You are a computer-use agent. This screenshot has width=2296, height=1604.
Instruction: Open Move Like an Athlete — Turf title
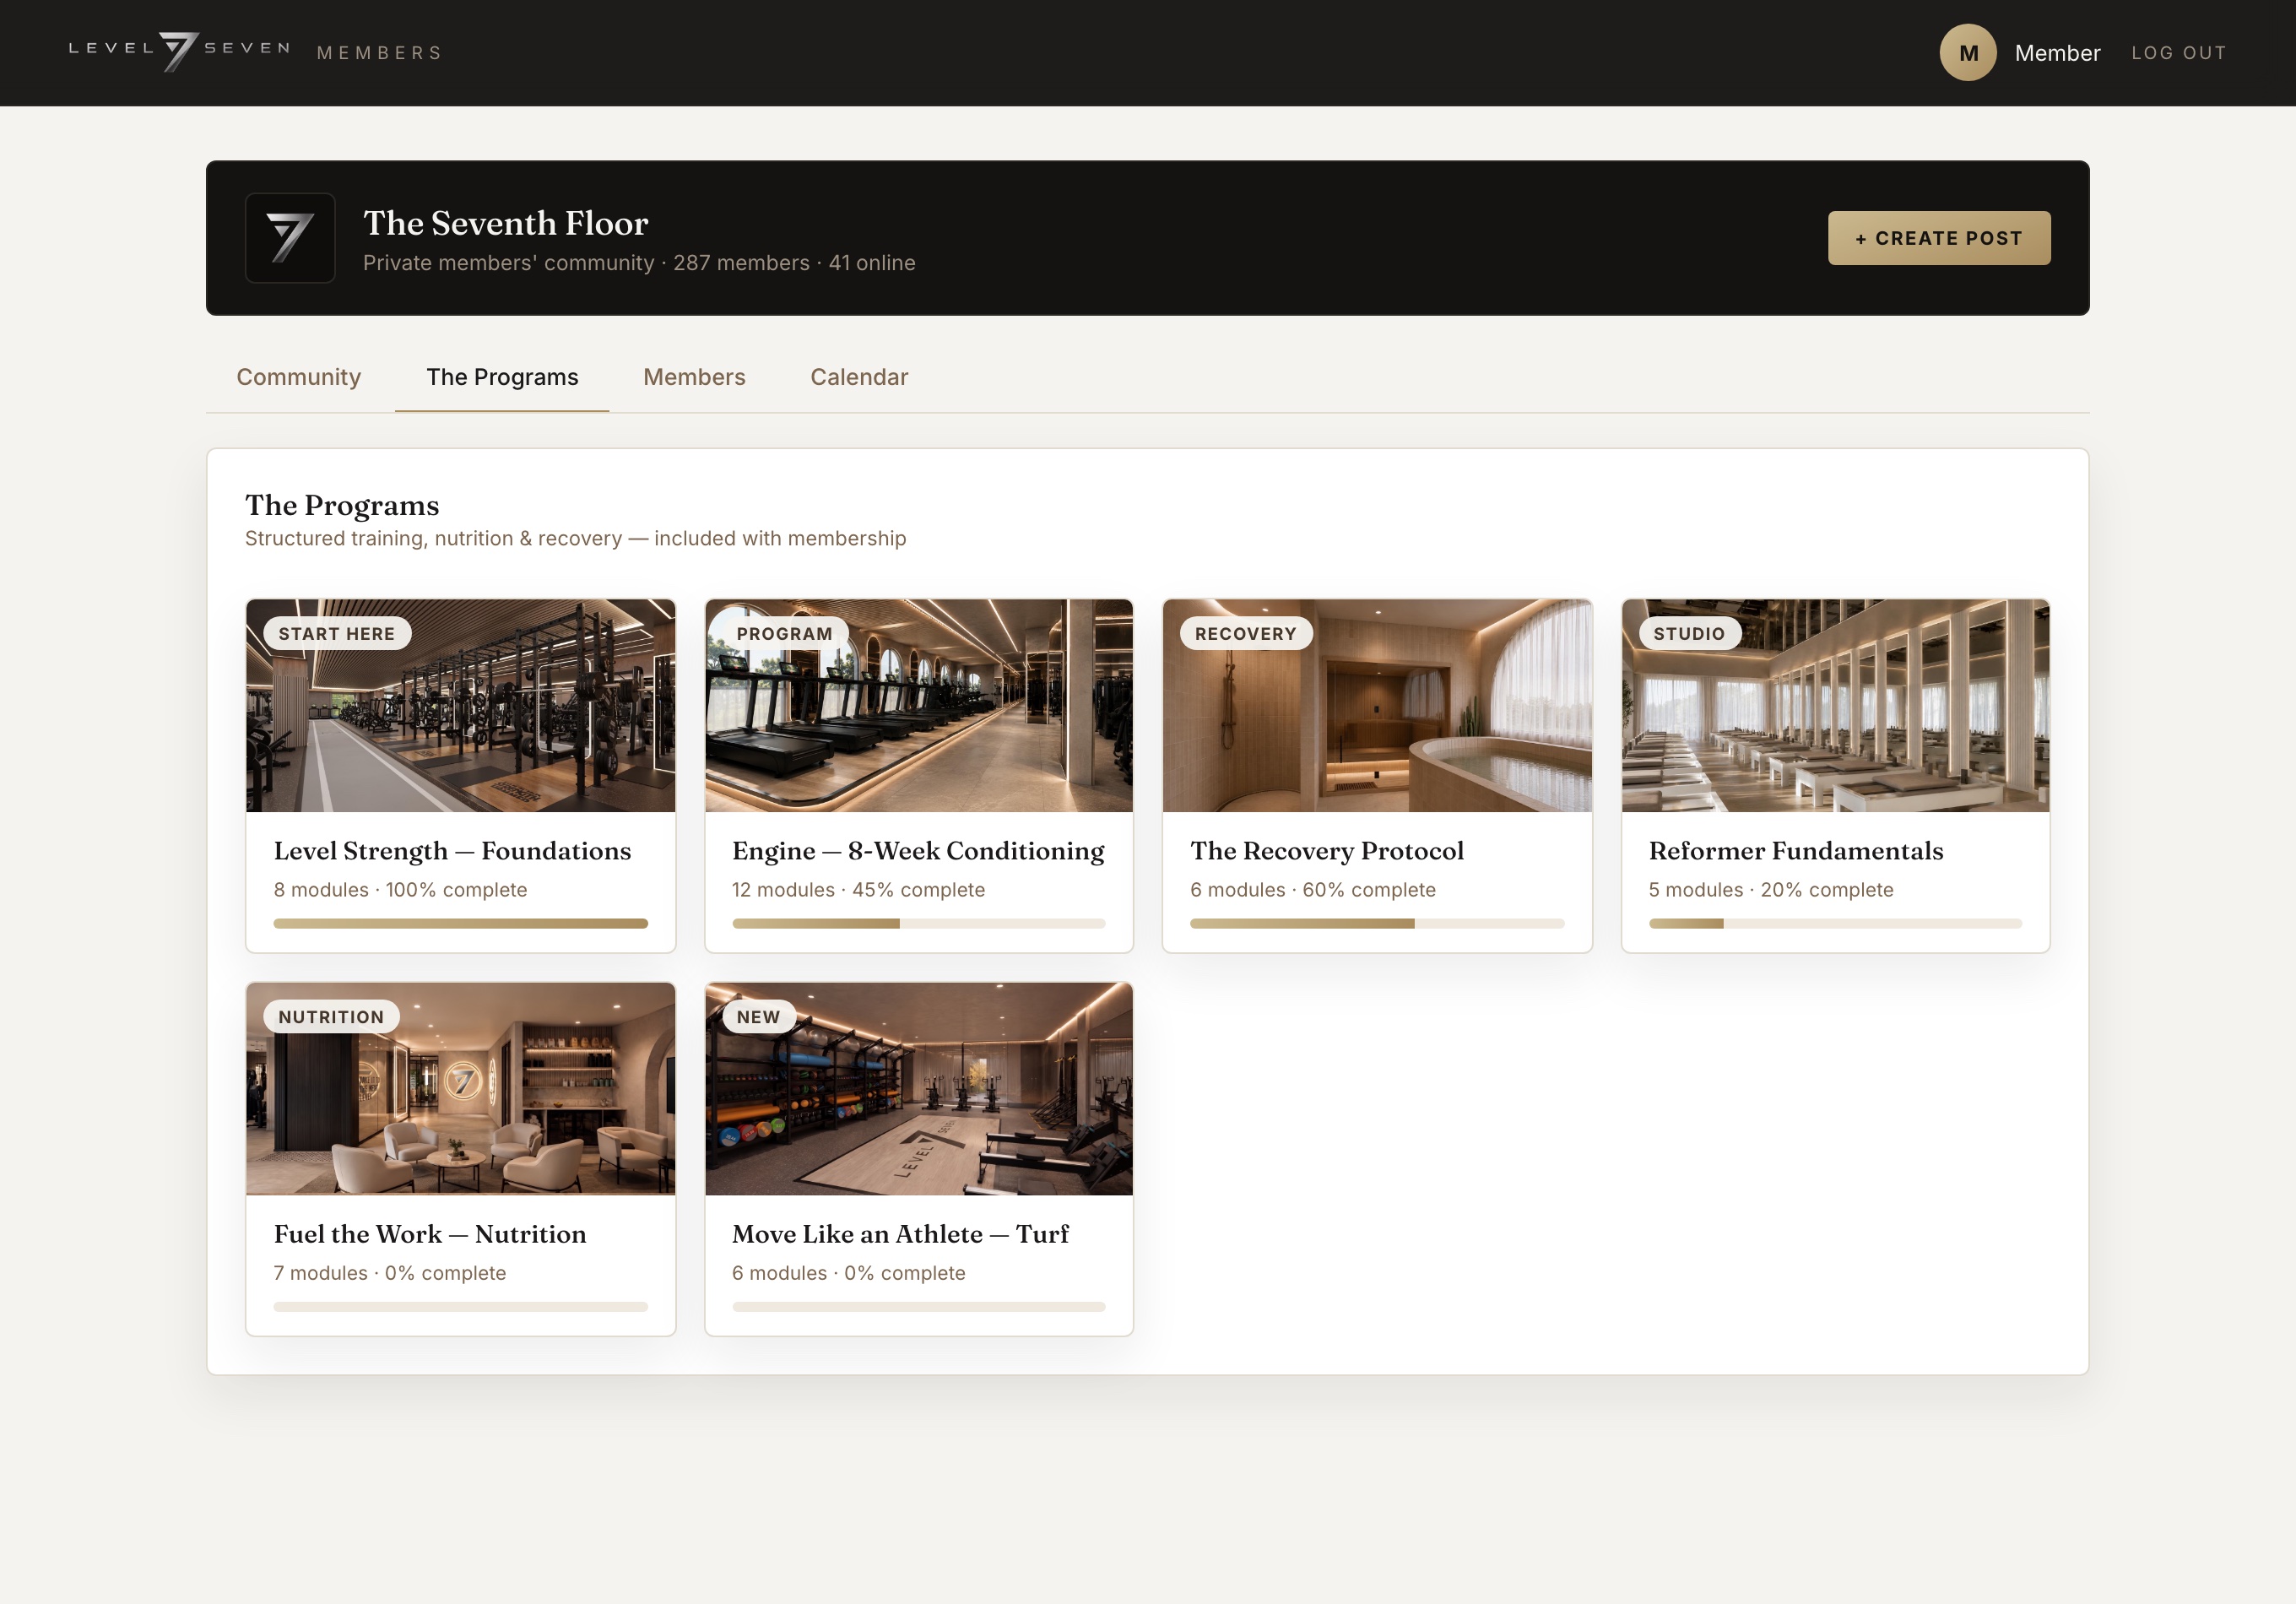click(900, 1234)
